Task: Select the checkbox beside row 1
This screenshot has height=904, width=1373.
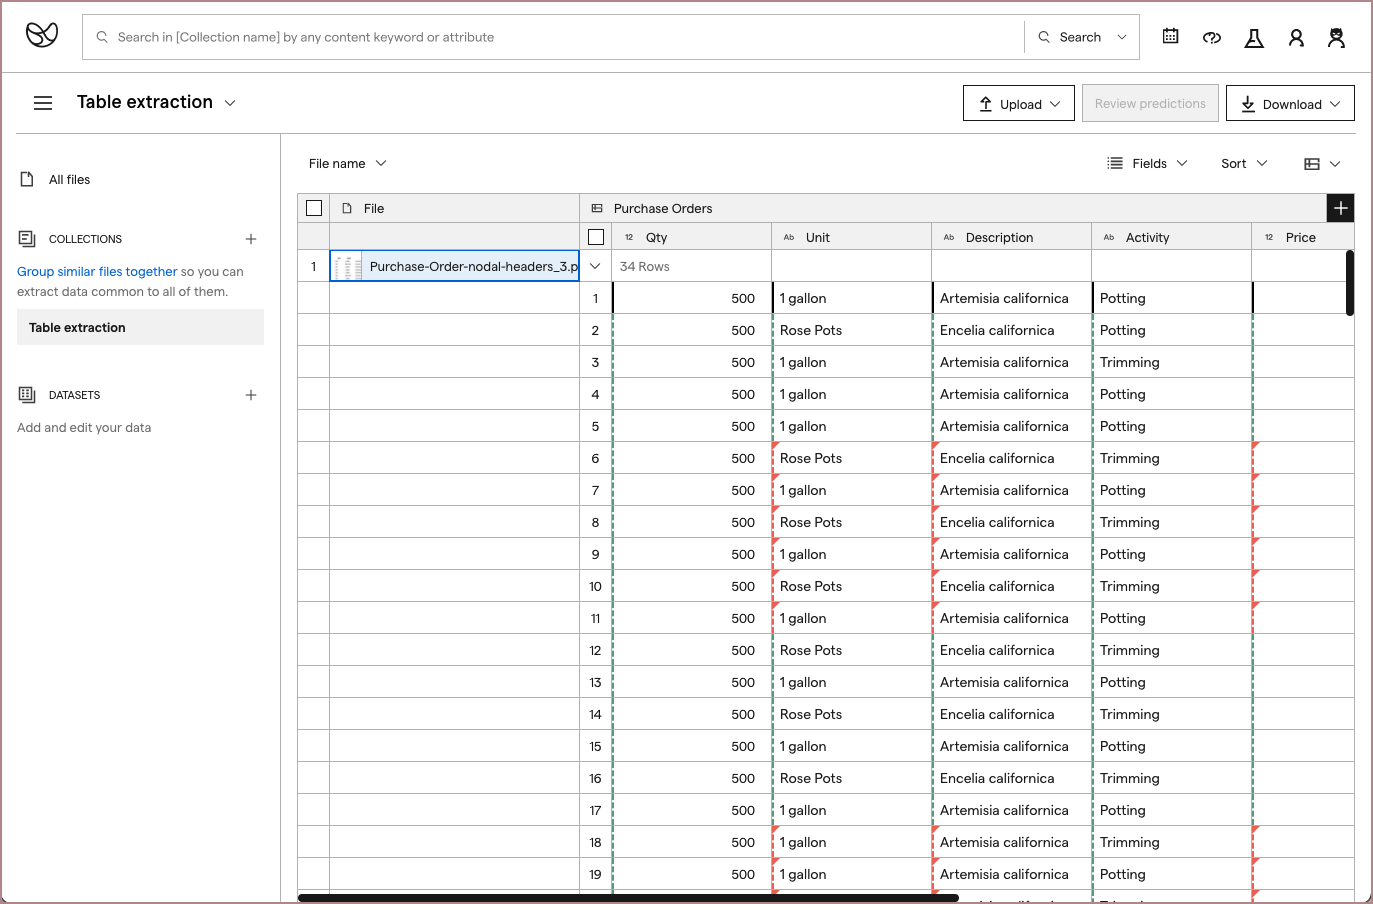Action: (314, 266)
